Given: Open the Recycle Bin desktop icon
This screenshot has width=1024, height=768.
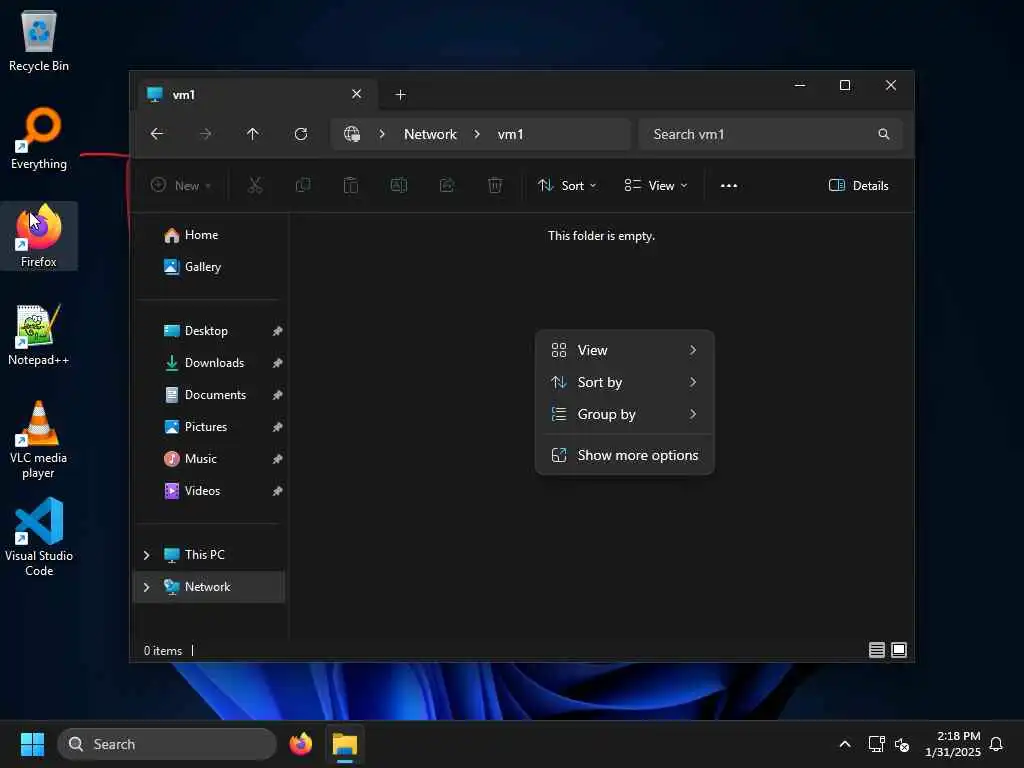Looking at the screenshot, I should click(39, 40).
